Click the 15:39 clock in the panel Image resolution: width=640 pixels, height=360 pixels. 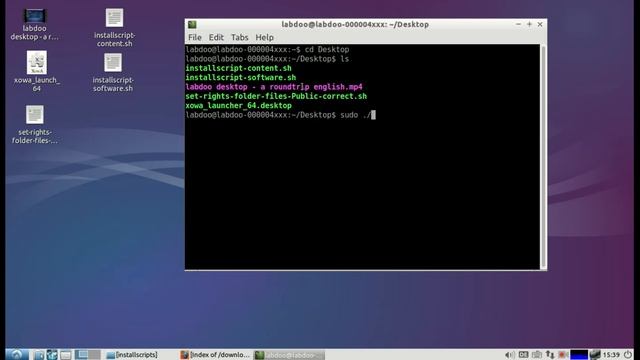click(611, 355)
